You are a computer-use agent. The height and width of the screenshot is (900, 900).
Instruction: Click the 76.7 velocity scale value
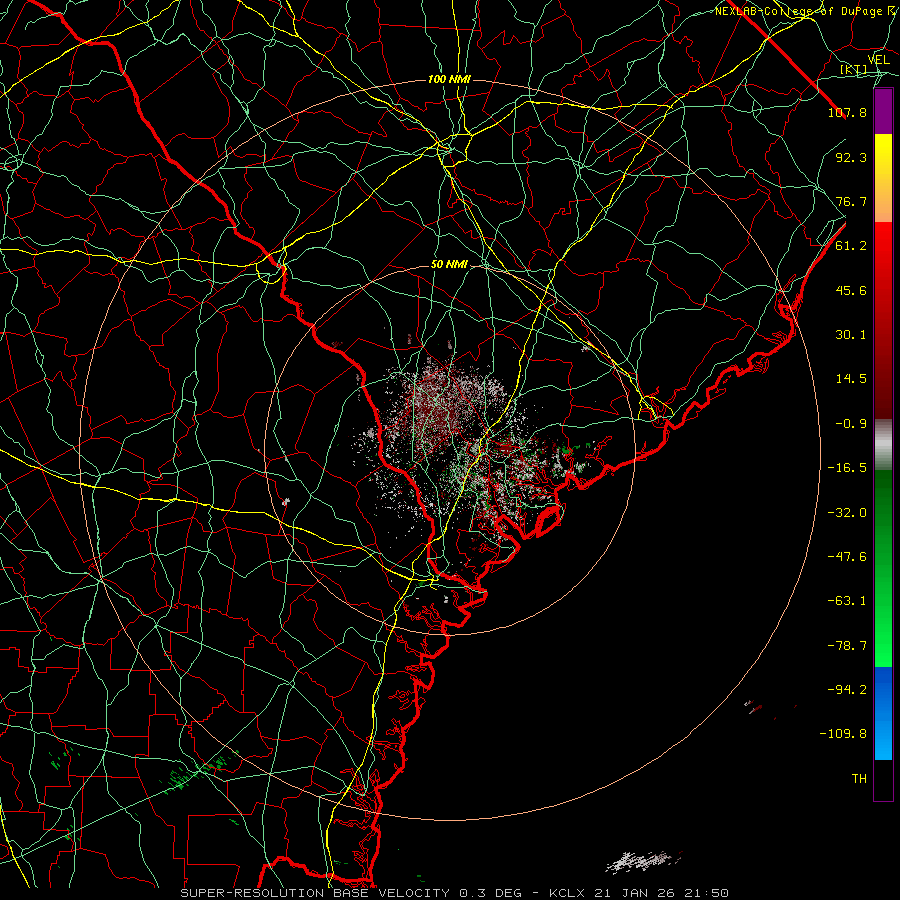pos(851,201)
